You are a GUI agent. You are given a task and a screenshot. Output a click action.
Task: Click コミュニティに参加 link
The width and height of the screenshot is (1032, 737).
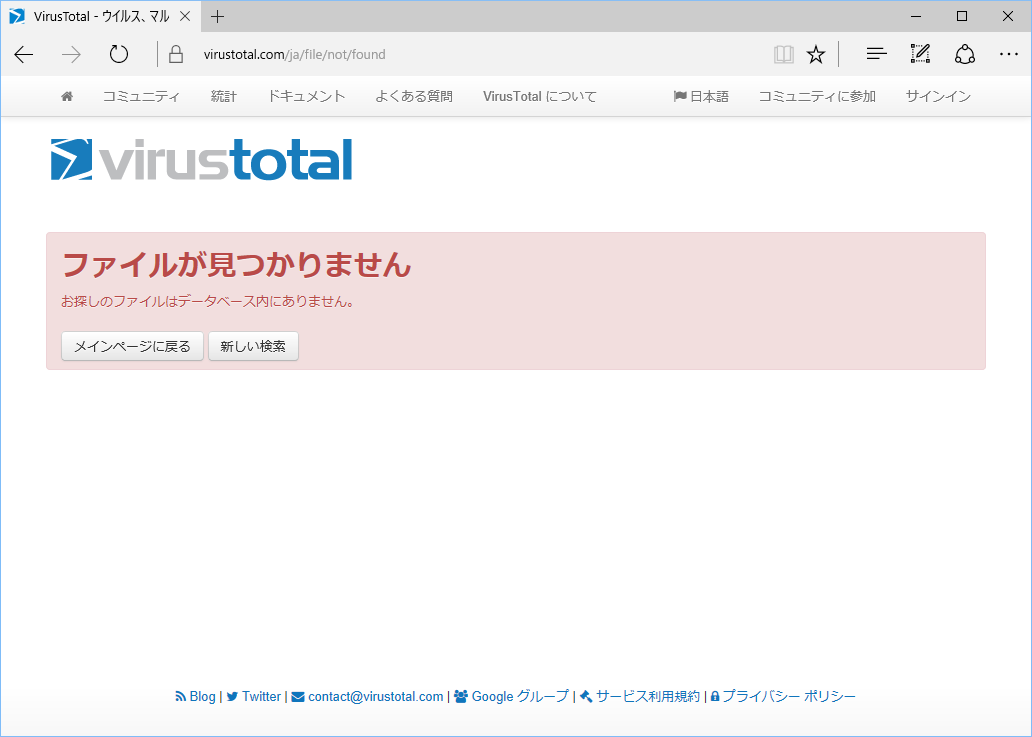point(817,97)
